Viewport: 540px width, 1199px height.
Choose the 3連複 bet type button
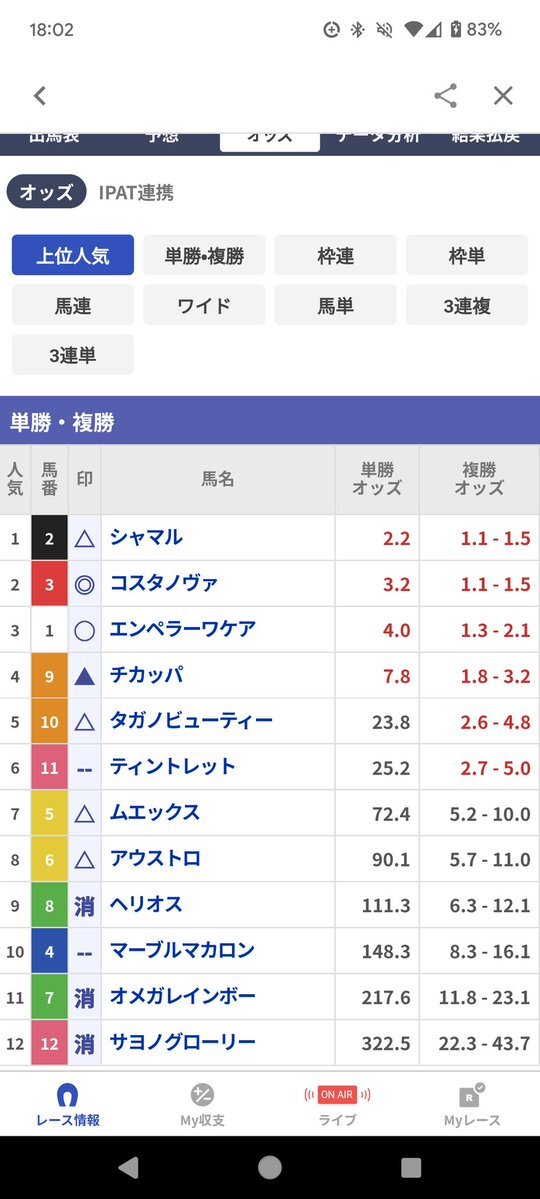tap(467, 305)
